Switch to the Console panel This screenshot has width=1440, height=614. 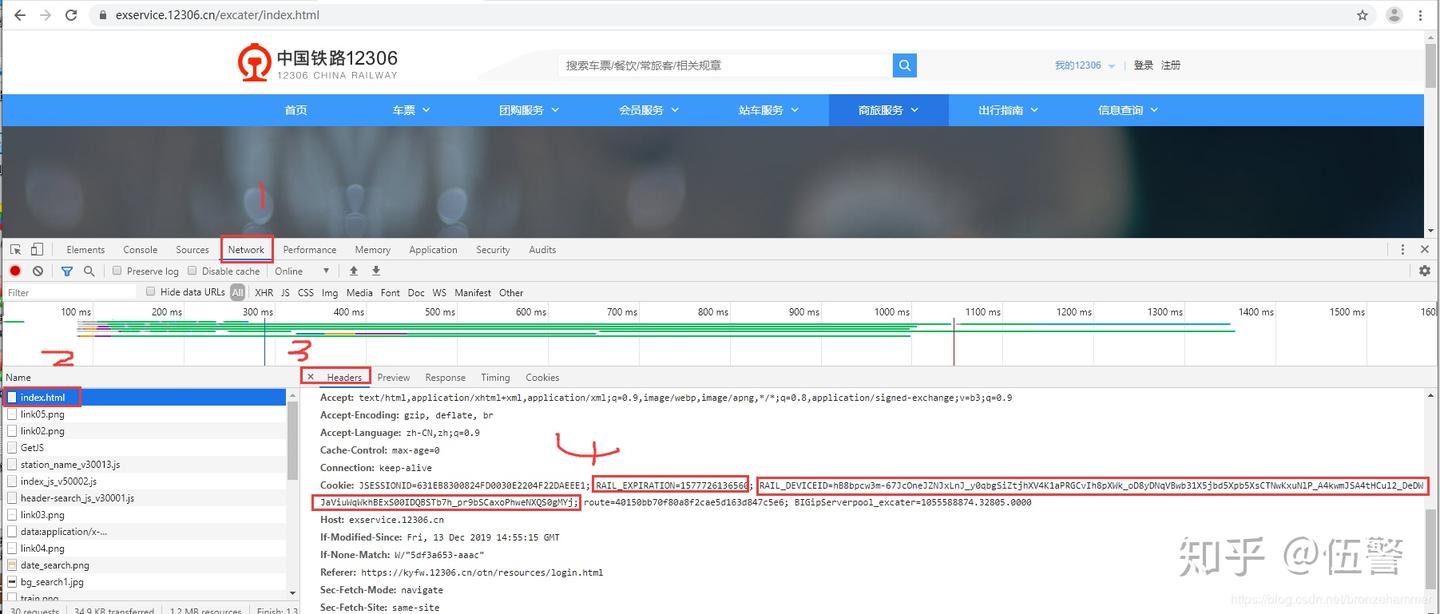click(140, 249)
